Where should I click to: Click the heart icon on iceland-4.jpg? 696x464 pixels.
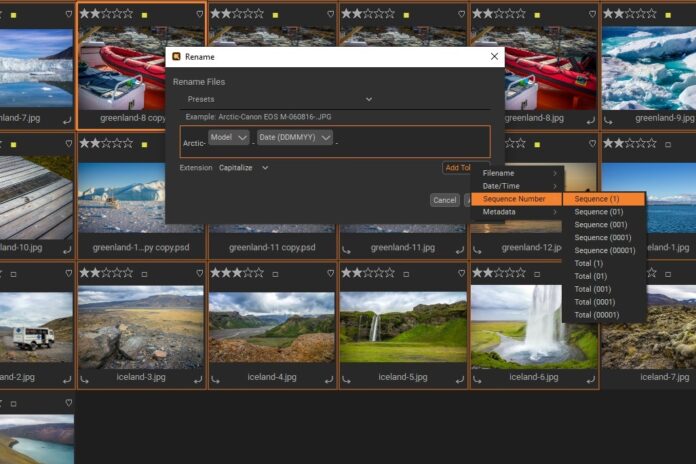(330, 273)
